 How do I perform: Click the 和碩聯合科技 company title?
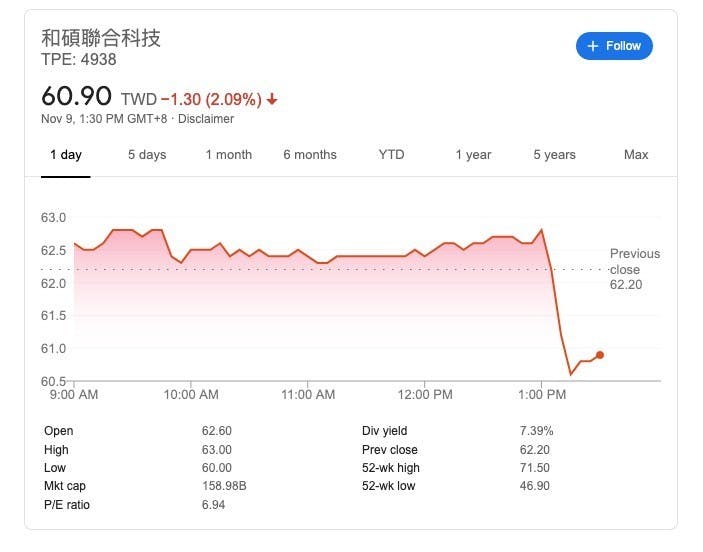[101, 38]
